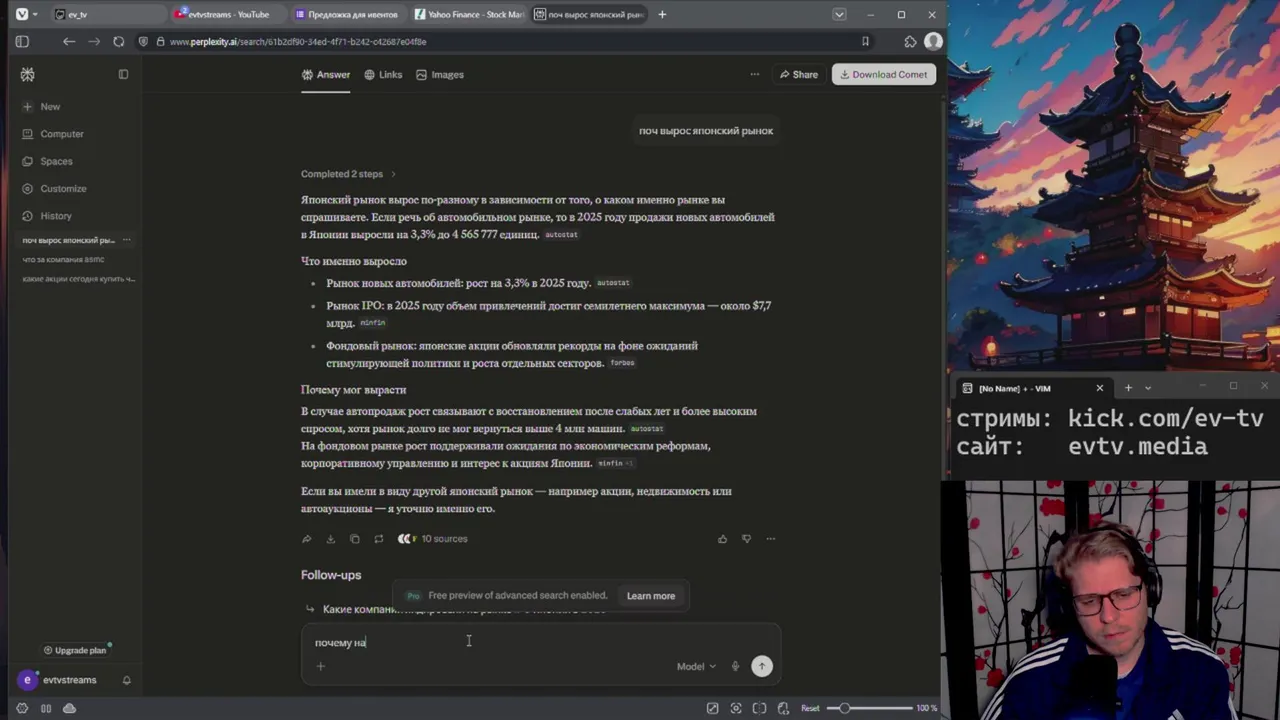Open the thread more options menu

pyautogui.click(x=755, y=74)
